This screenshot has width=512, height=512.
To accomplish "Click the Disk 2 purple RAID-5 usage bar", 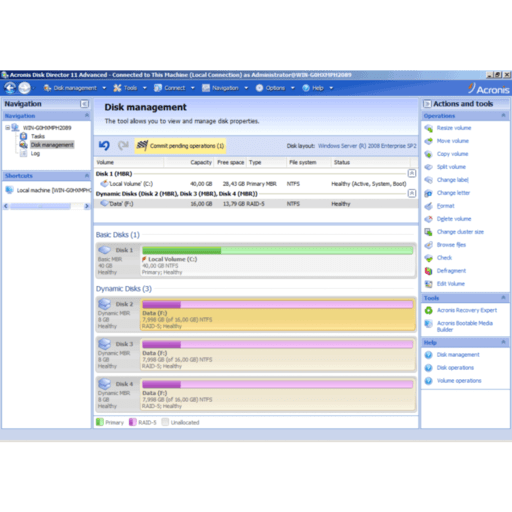I will (278, 304).
